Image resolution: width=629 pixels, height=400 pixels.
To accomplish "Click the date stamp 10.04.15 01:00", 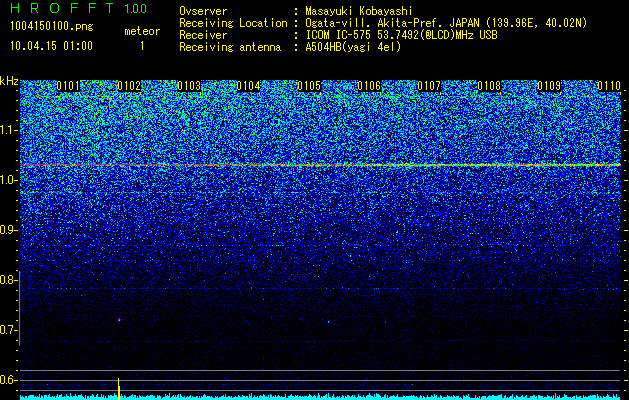I will click(x=51, y=46).
